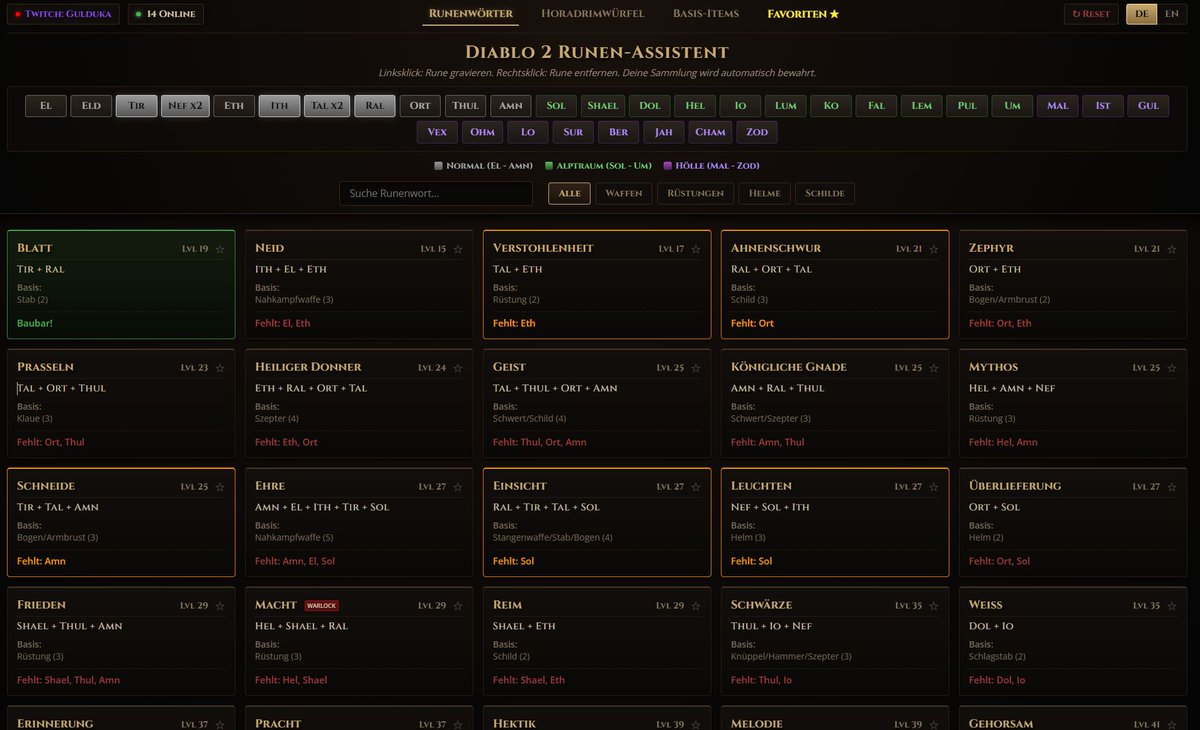The height and width of the screenshot is (730, 1200).
Task: Toggle the Ith rune
Action: [x=279, y=105]
